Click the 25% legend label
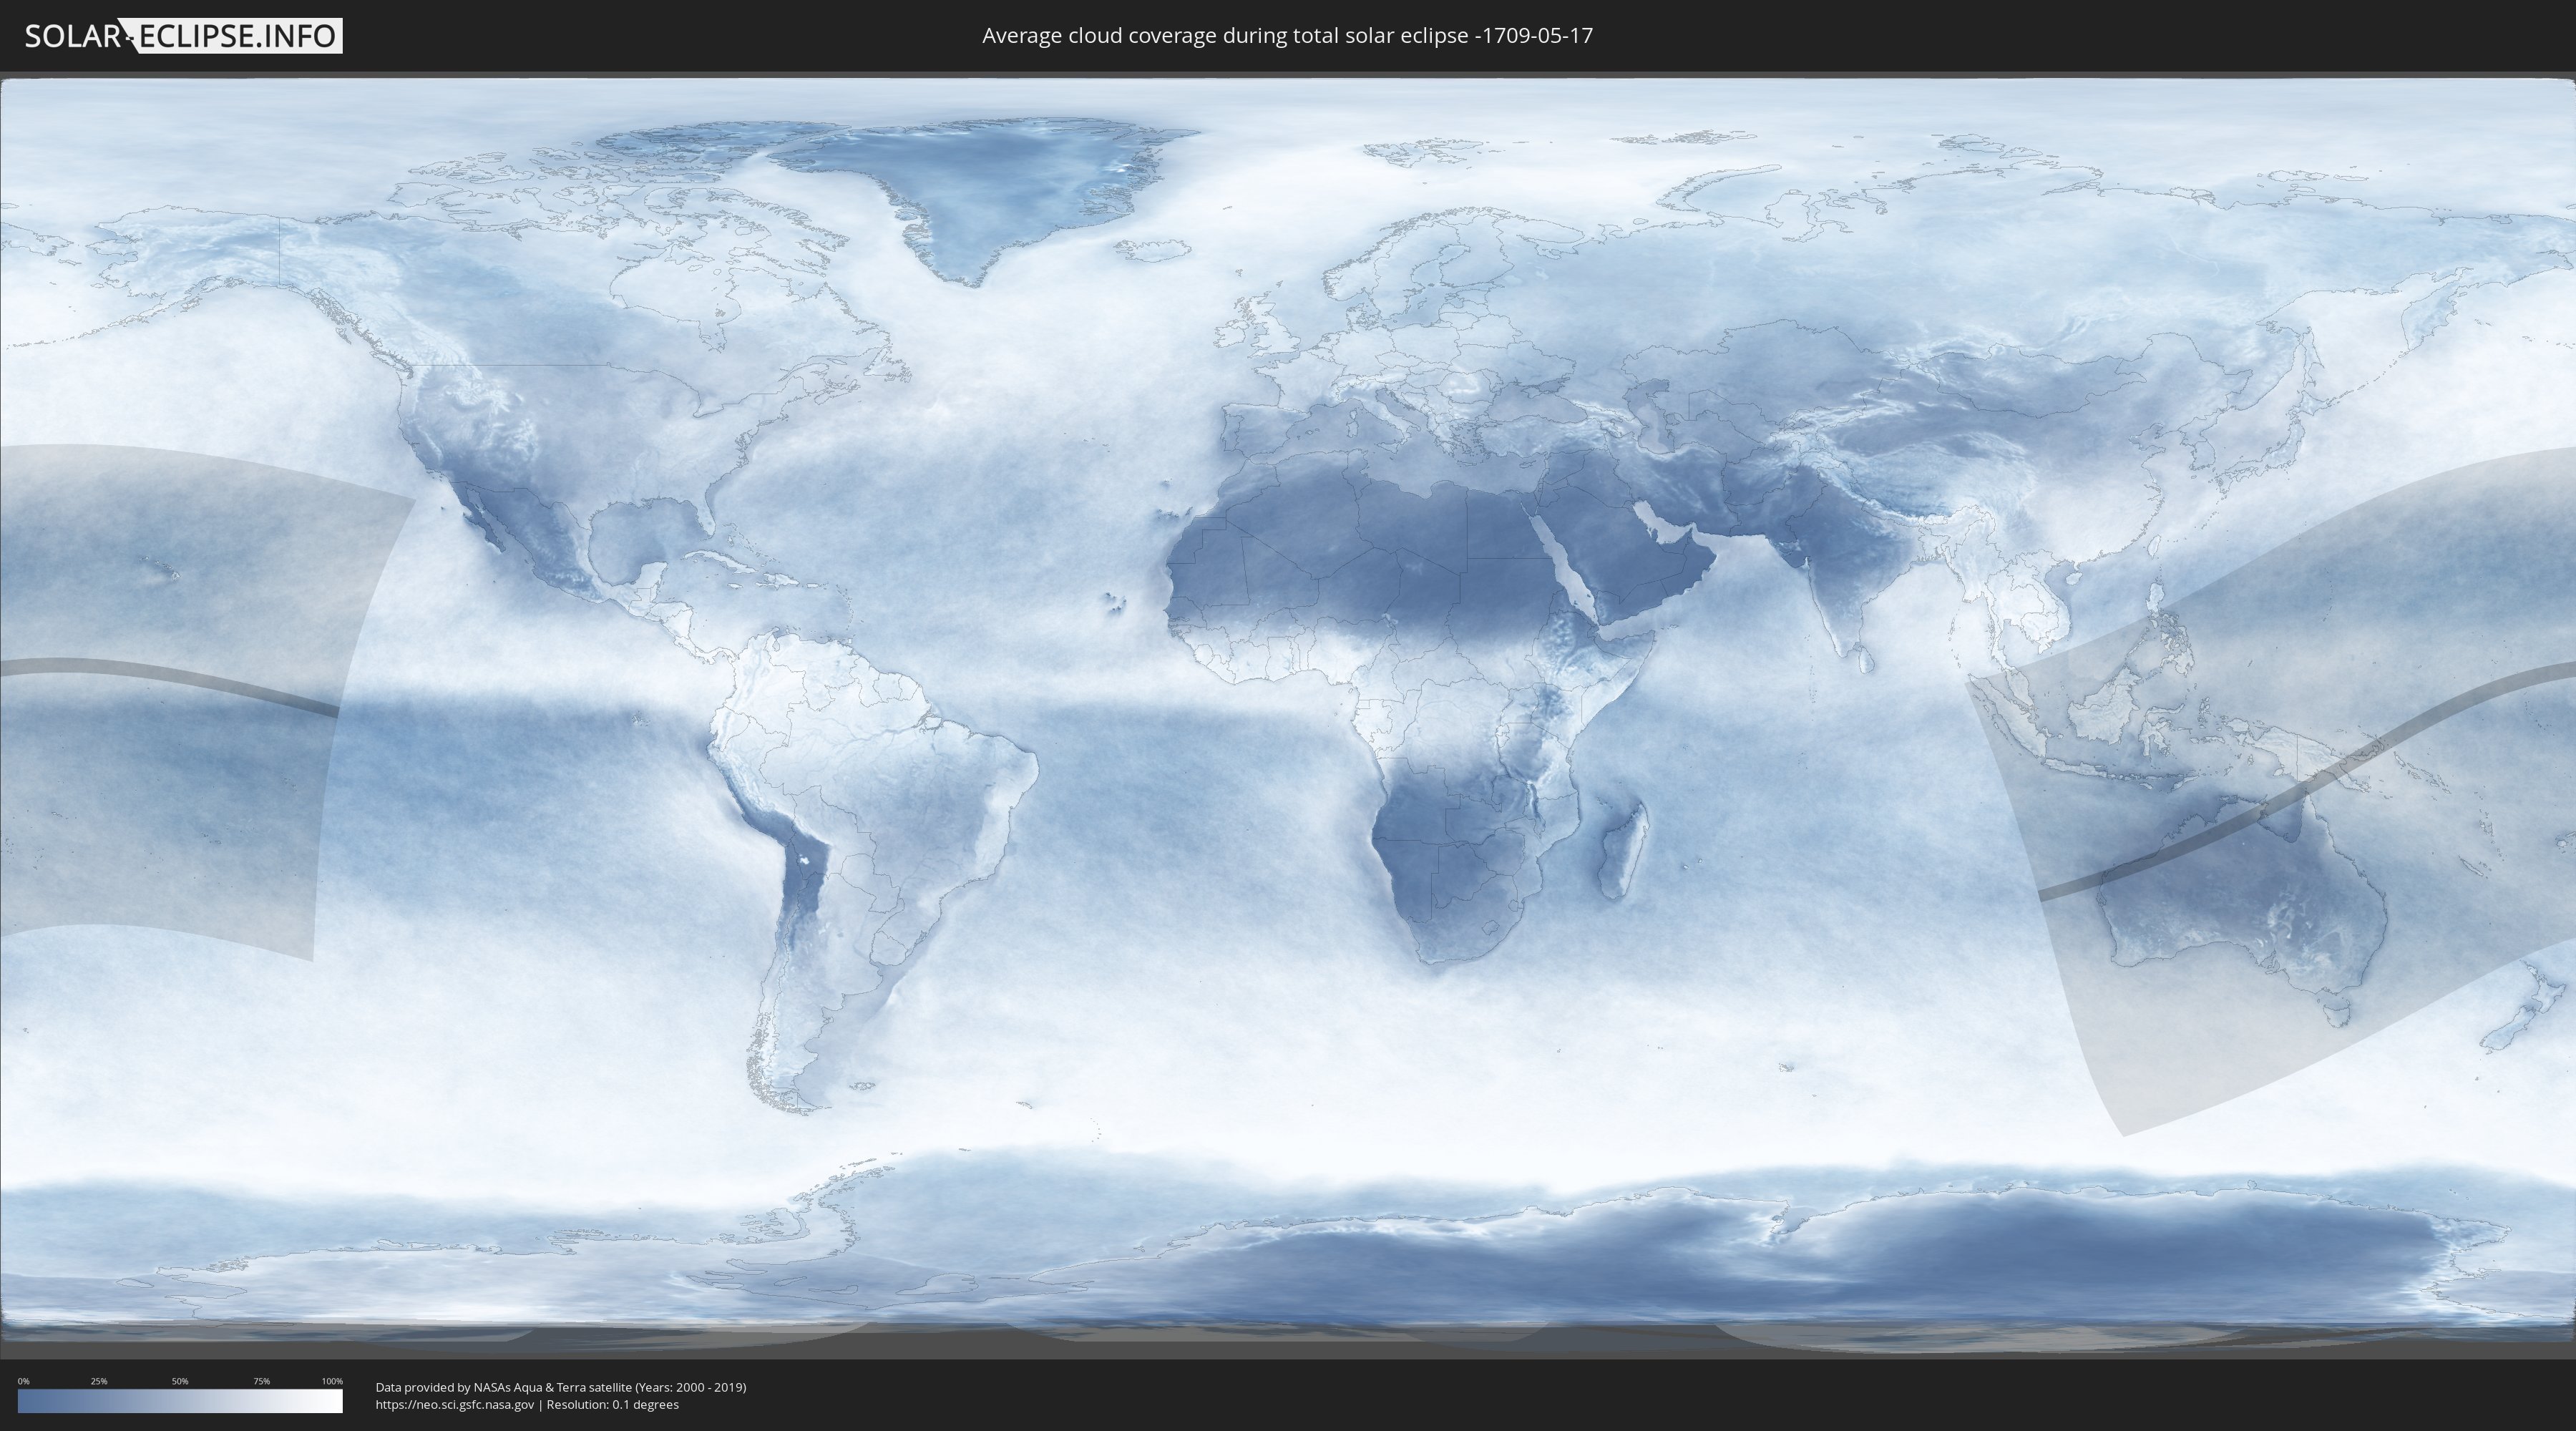The height and width of the screenshot is (1431, 2576). pos(99,1381)
